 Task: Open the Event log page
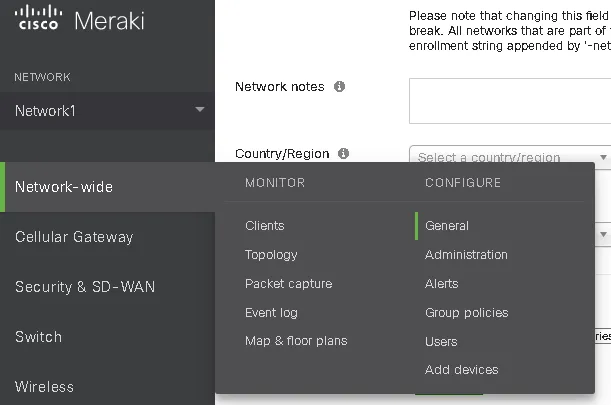pos(271,313)
